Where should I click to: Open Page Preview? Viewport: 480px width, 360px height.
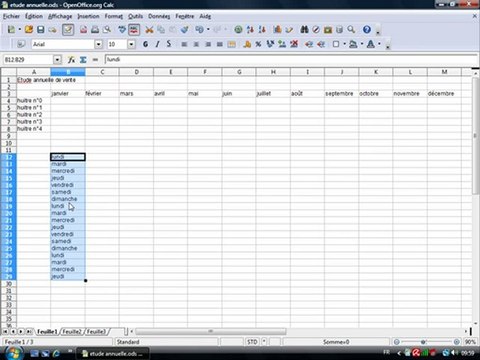107,30
